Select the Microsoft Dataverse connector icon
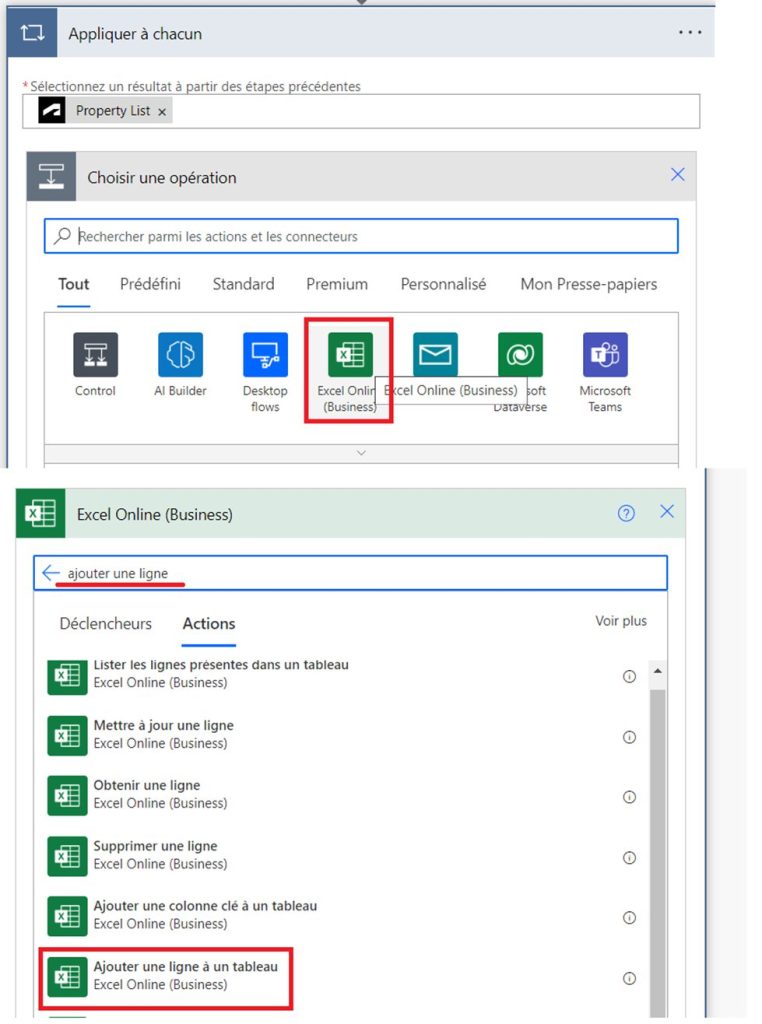Viewport: 762px width, 1024px height. (x=520, y=355)
